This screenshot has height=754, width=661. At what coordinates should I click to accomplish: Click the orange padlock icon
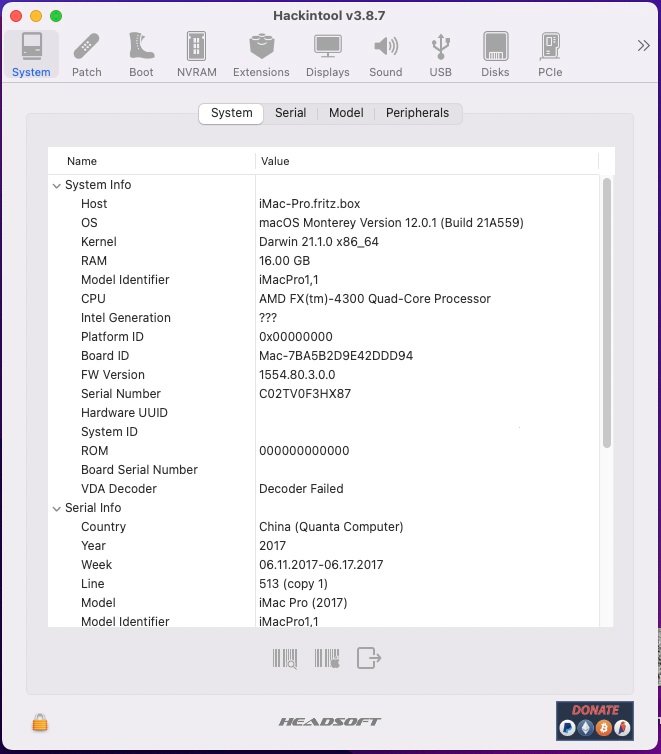[x=40, y=722]
